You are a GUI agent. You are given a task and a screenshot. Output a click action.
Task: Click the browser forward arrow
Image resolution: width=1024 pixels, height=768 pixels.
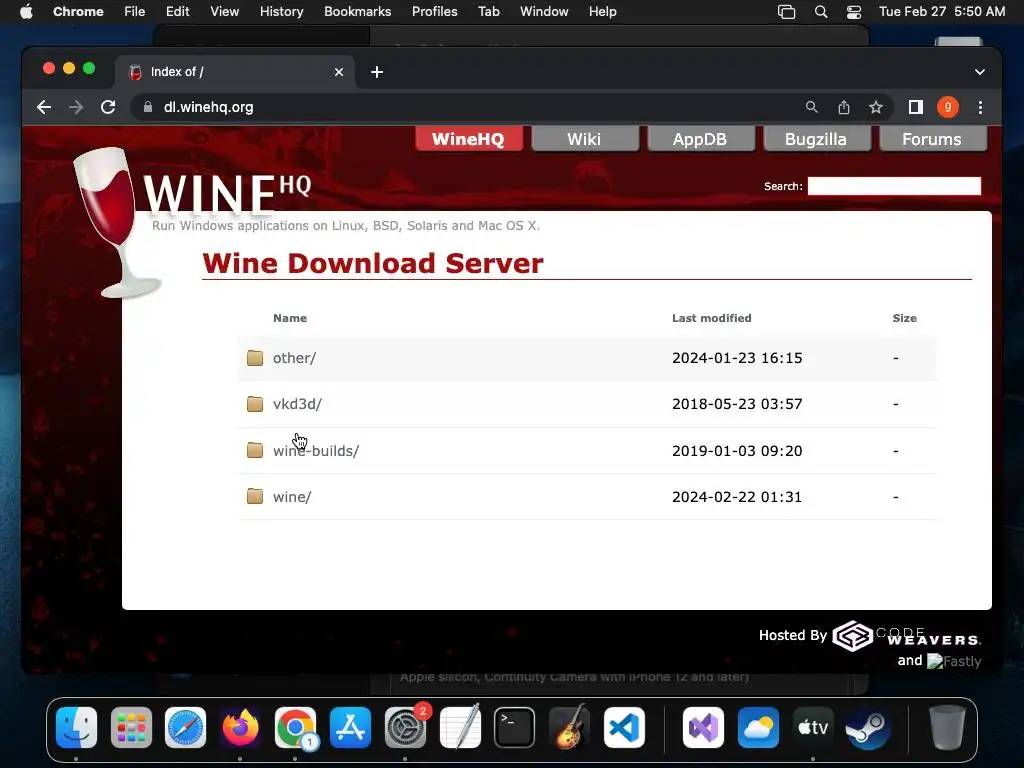coord(76,107)
